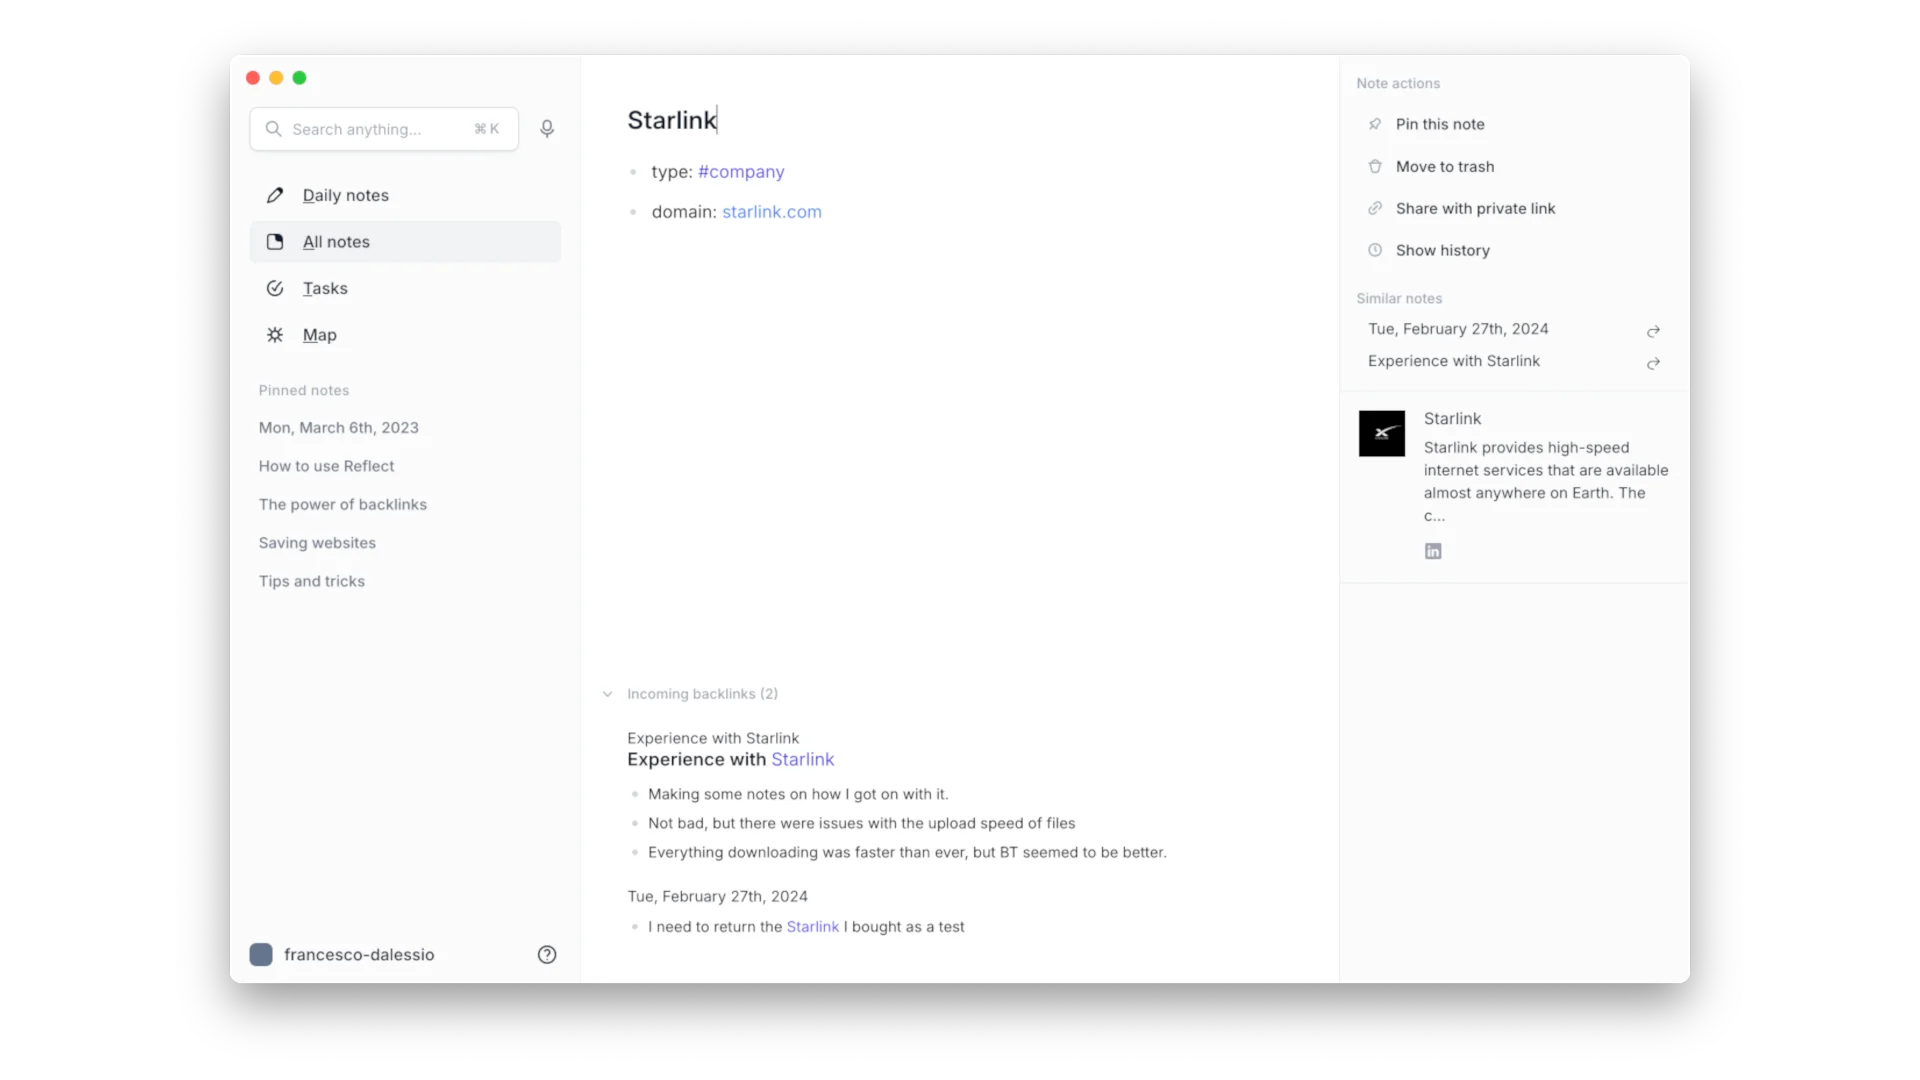Open Experience with Starlink via its arrow icon
This screenshot has height=1080, width=1920.
point(1652,364)
